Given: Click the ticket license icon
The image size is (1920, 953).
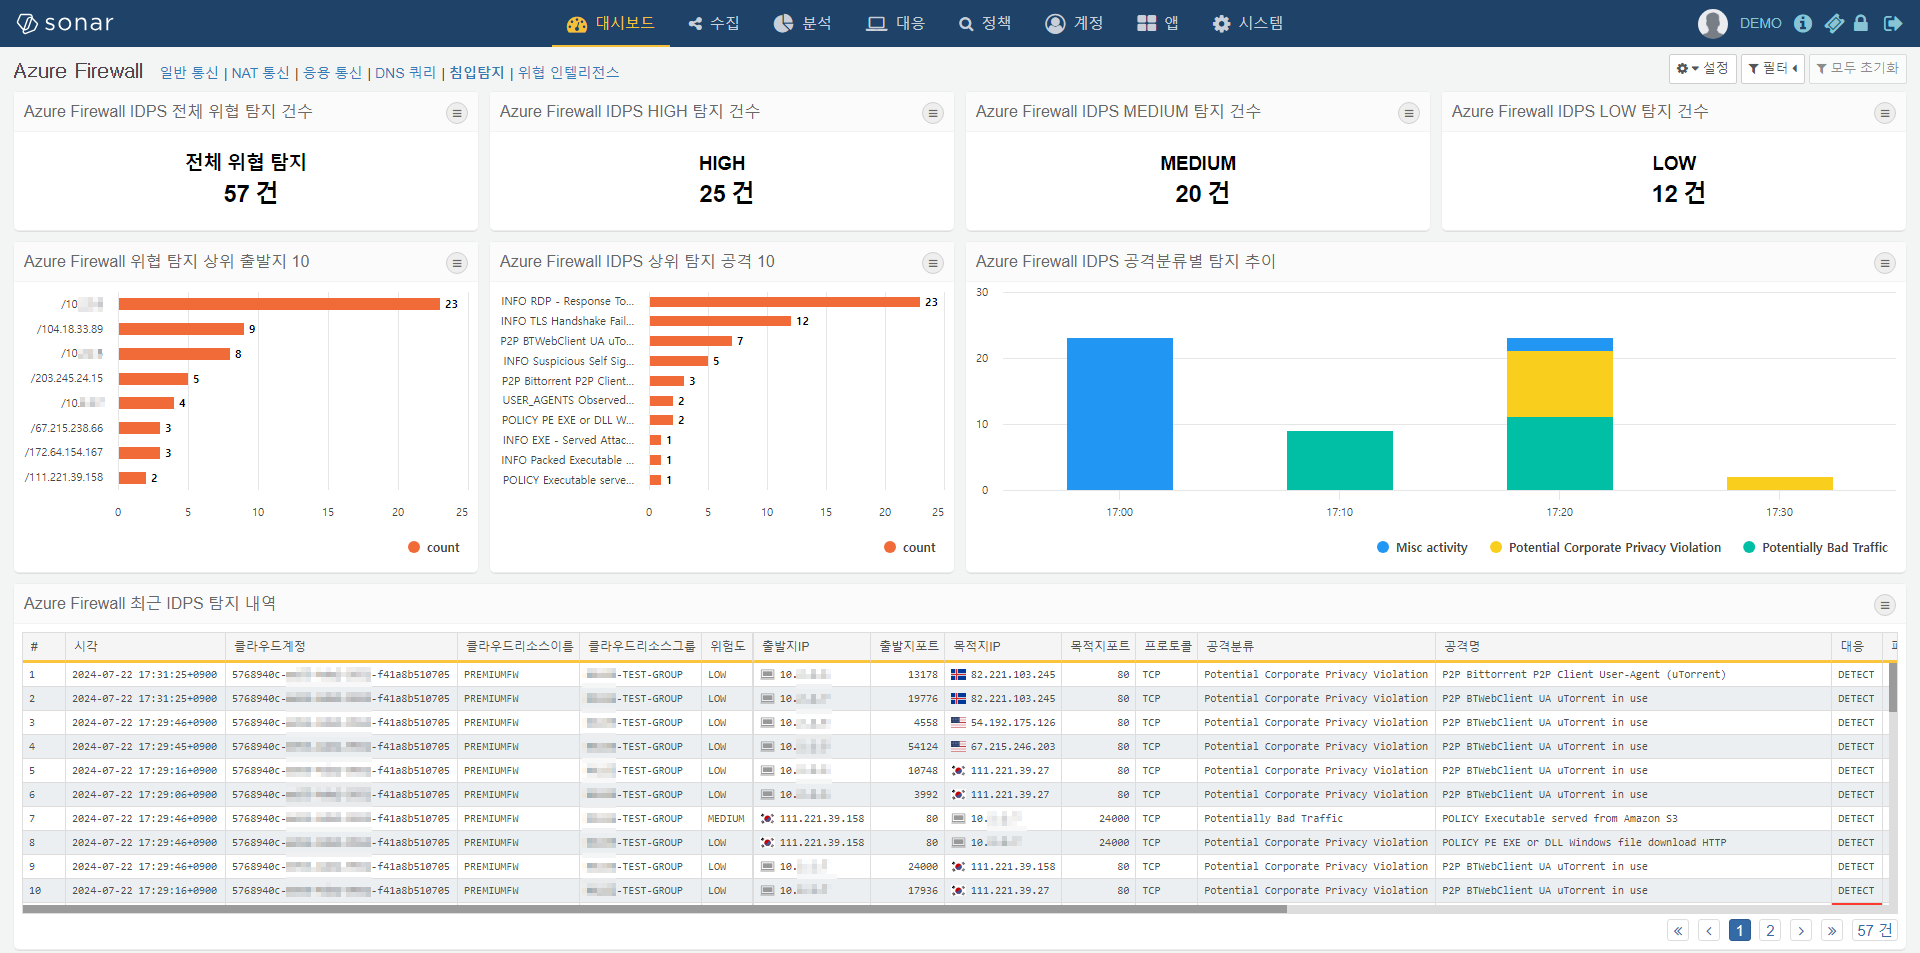Looking at the screenshot, I should (x=1833, y=23).
